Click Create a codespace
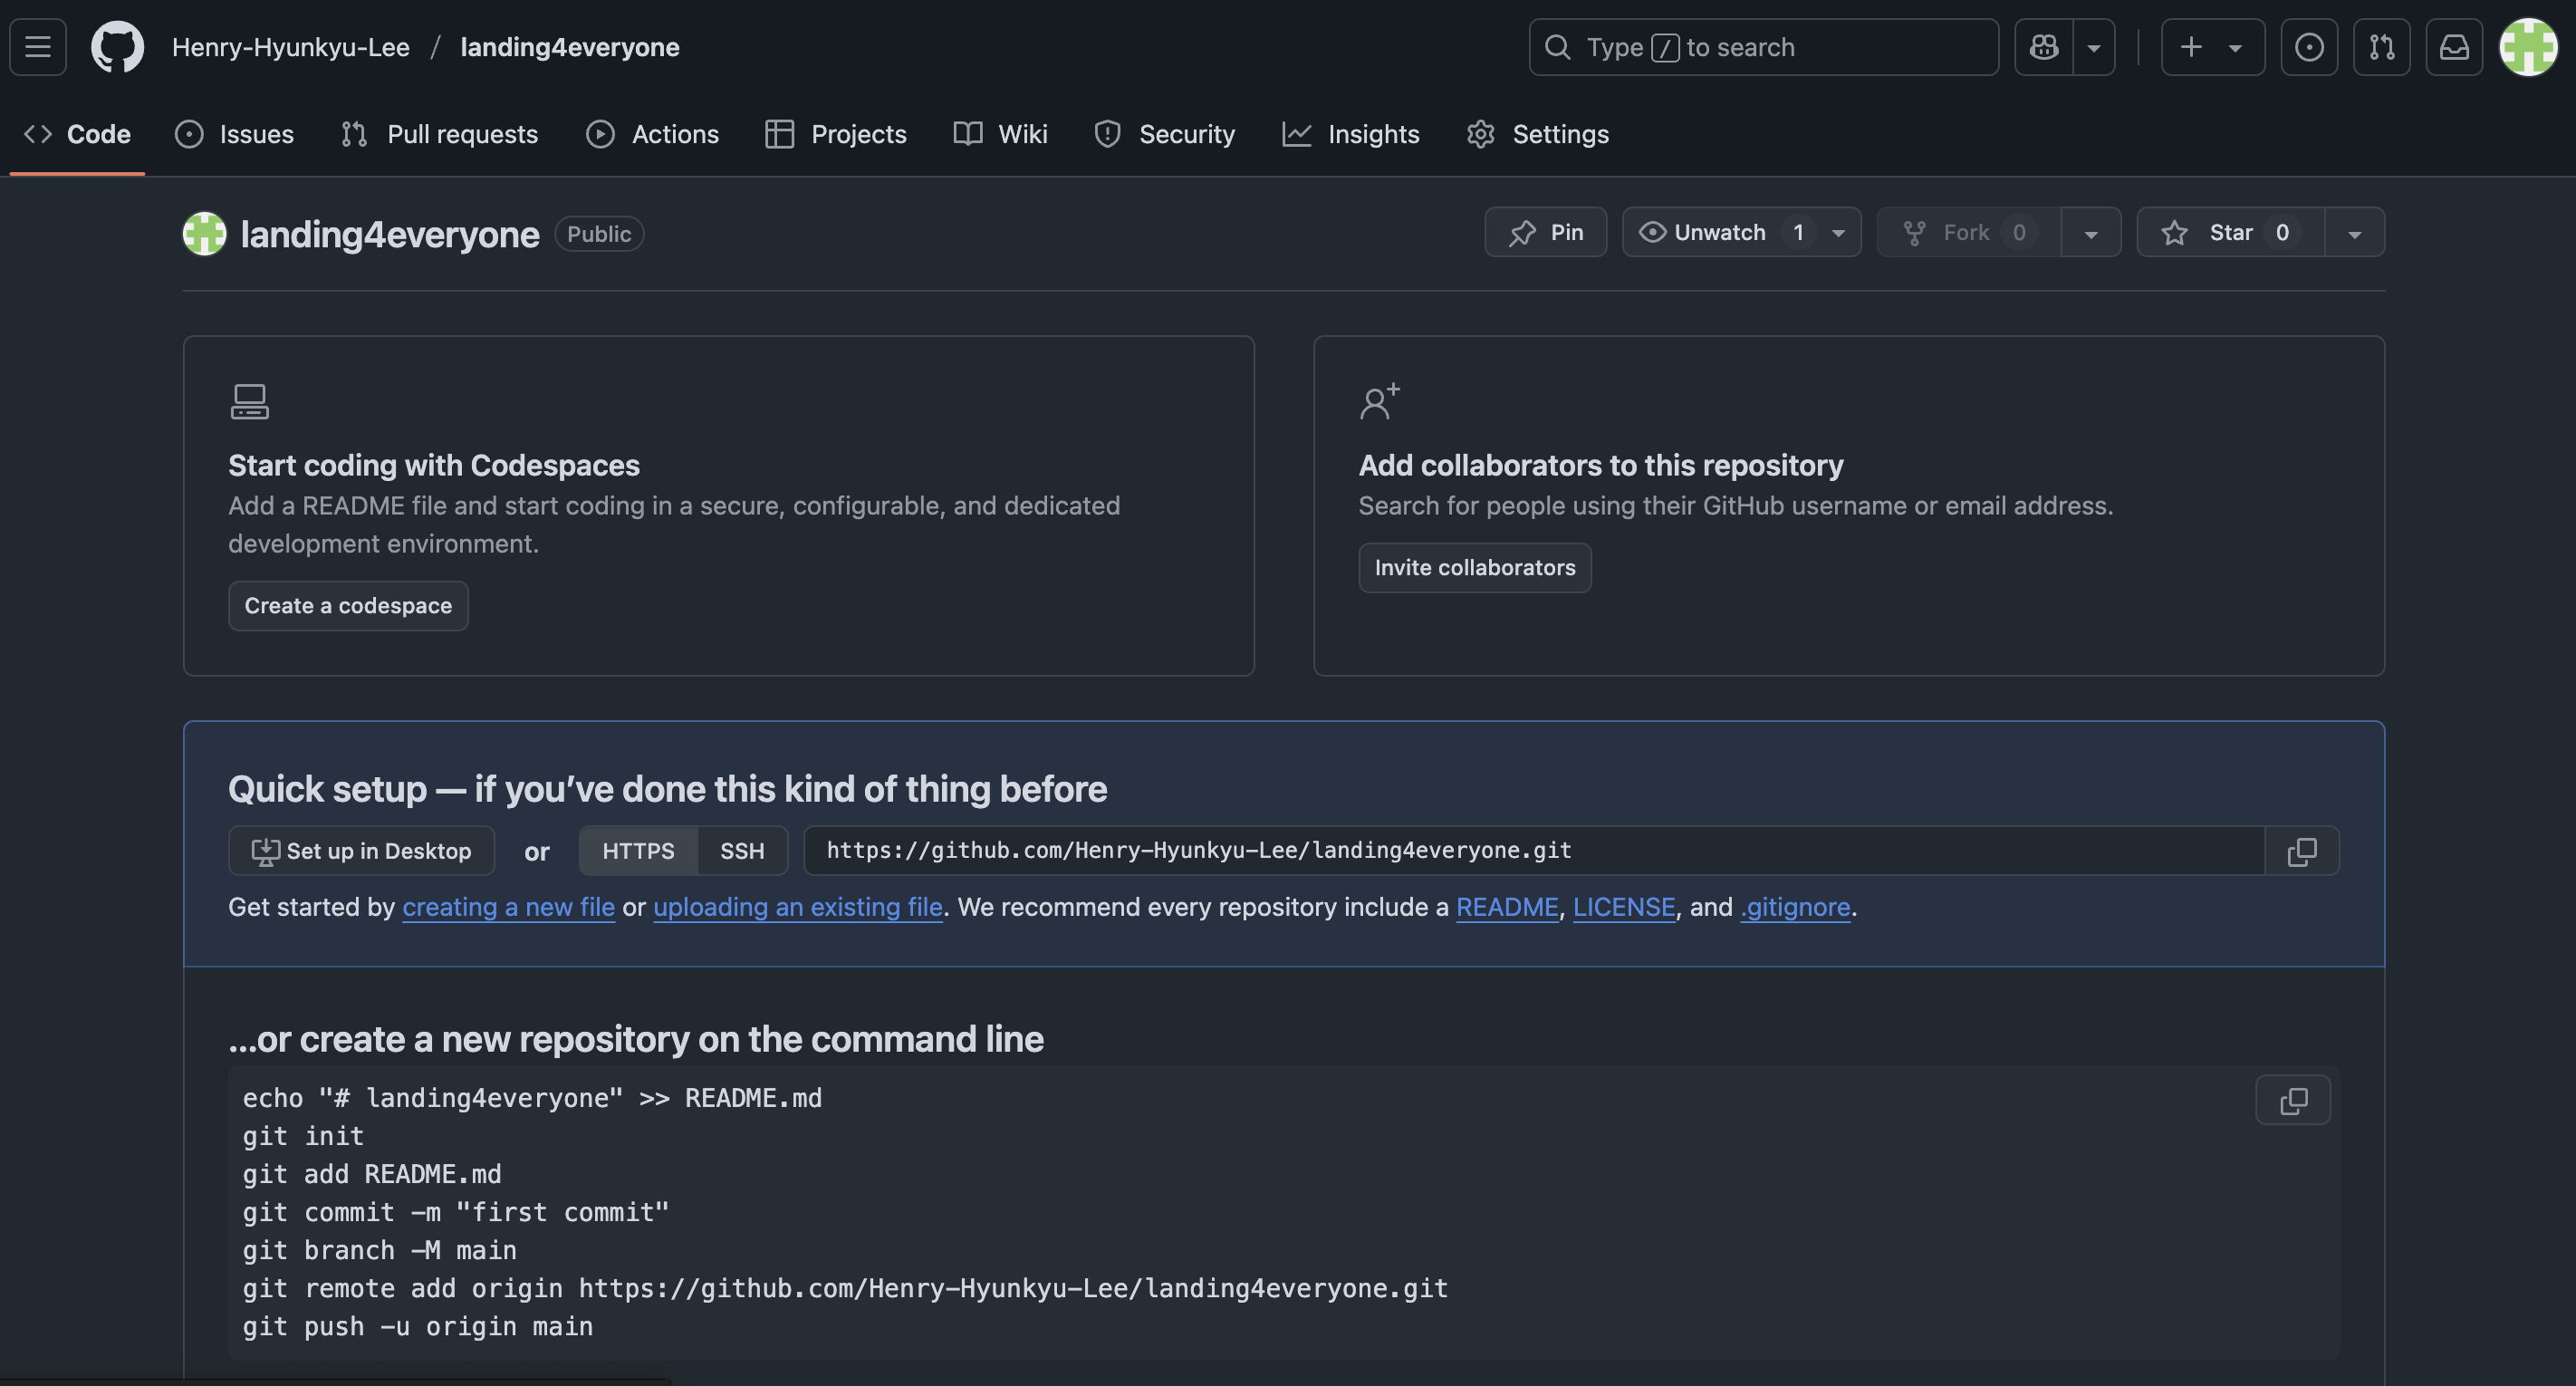 (x=348, y=606)
